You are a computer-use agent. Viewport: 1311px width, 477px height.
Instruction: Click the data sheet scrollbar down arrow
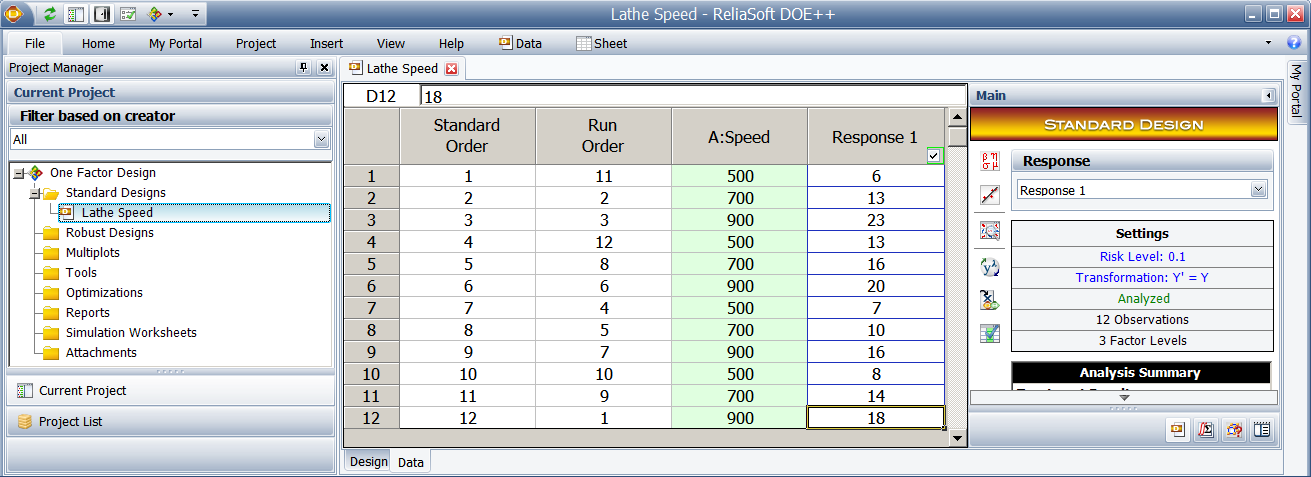[957, 438]
